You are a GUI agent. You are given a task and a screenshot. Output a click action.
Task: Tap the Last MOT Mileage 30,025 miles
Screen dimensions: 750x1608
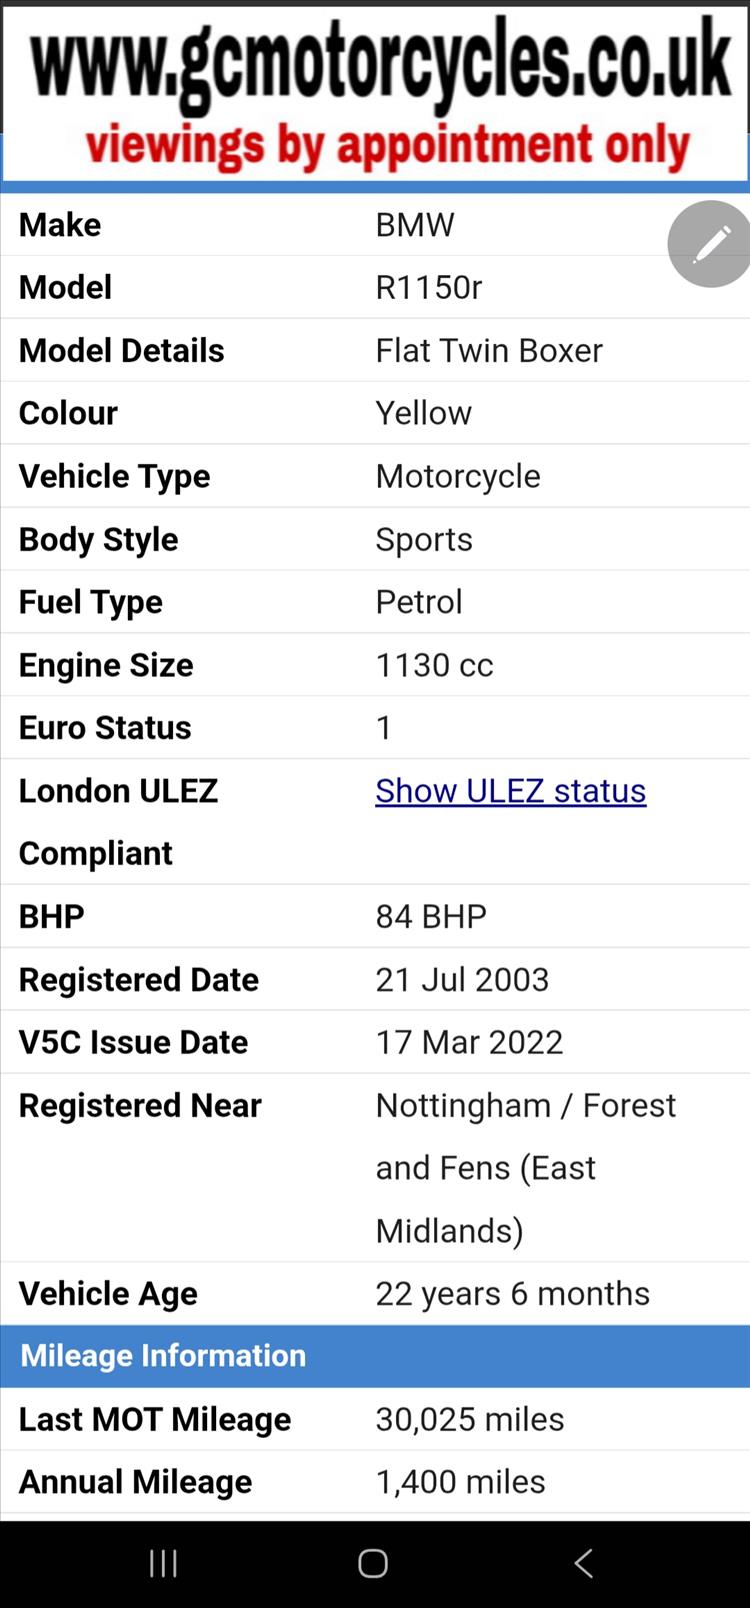[469, 1420]
